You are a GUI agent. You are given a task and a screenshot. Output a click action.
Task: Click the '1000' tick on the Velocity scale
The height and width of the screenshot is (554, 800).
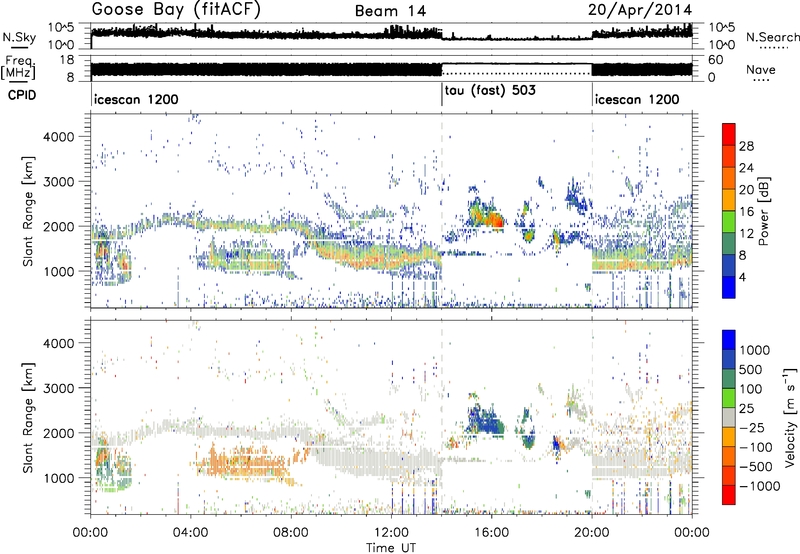click(x=754, y=350)
